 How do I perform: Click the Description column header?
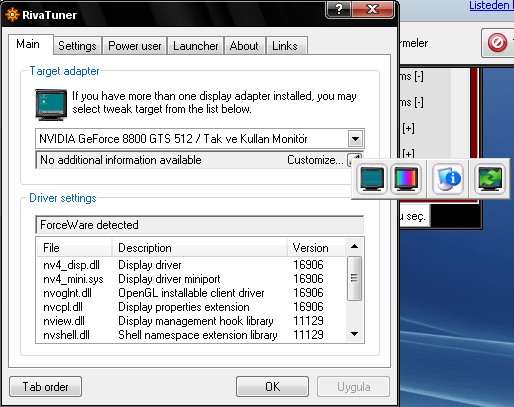(199, 248)
